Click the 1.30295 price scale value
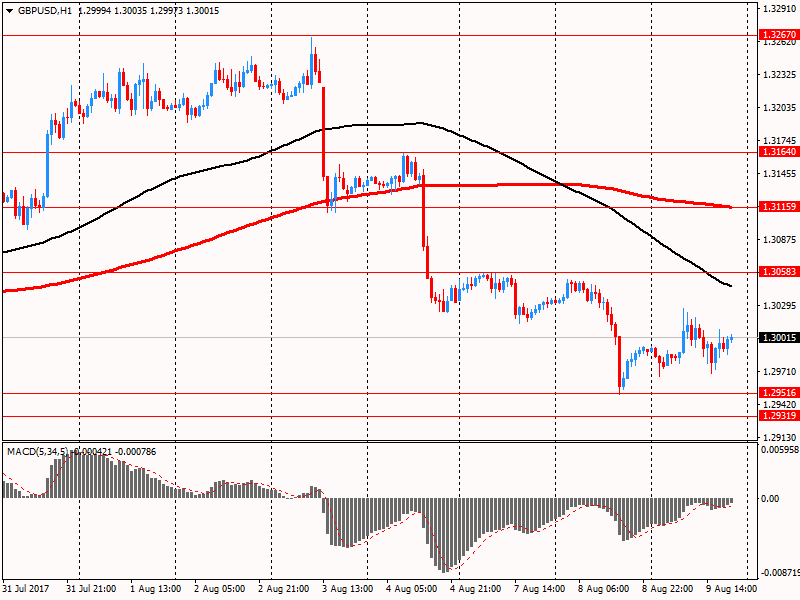 click(779, 306)
